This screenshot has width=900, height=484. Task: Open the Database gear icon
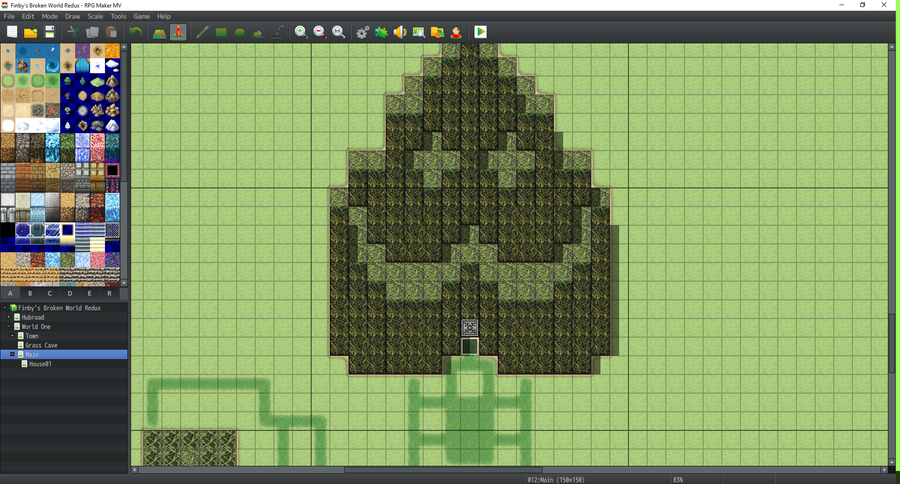[362, 32]
